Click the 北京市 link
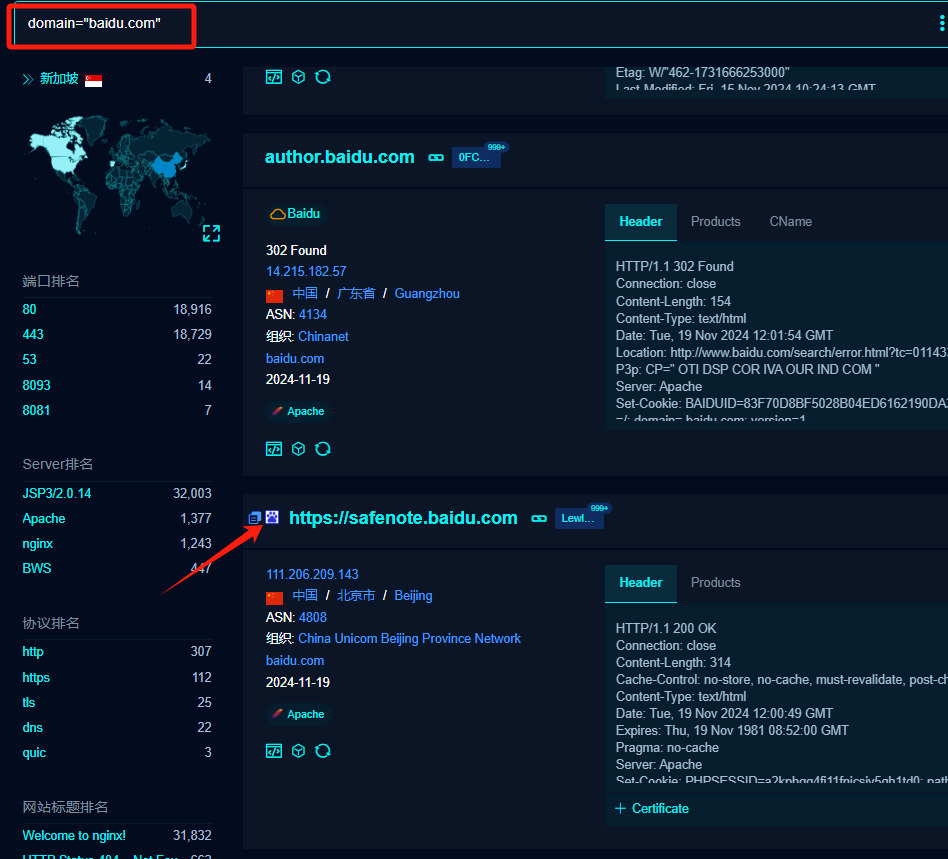948x859 pixels. (356, 596)
